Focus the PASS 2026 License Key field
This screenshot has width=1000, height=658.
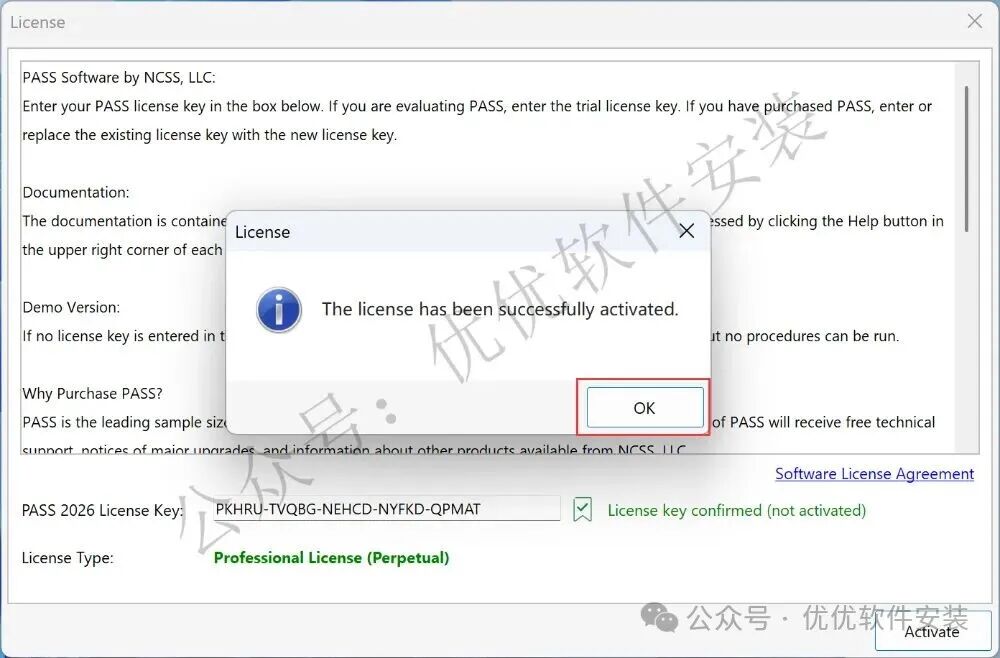[x=386, y=509]
